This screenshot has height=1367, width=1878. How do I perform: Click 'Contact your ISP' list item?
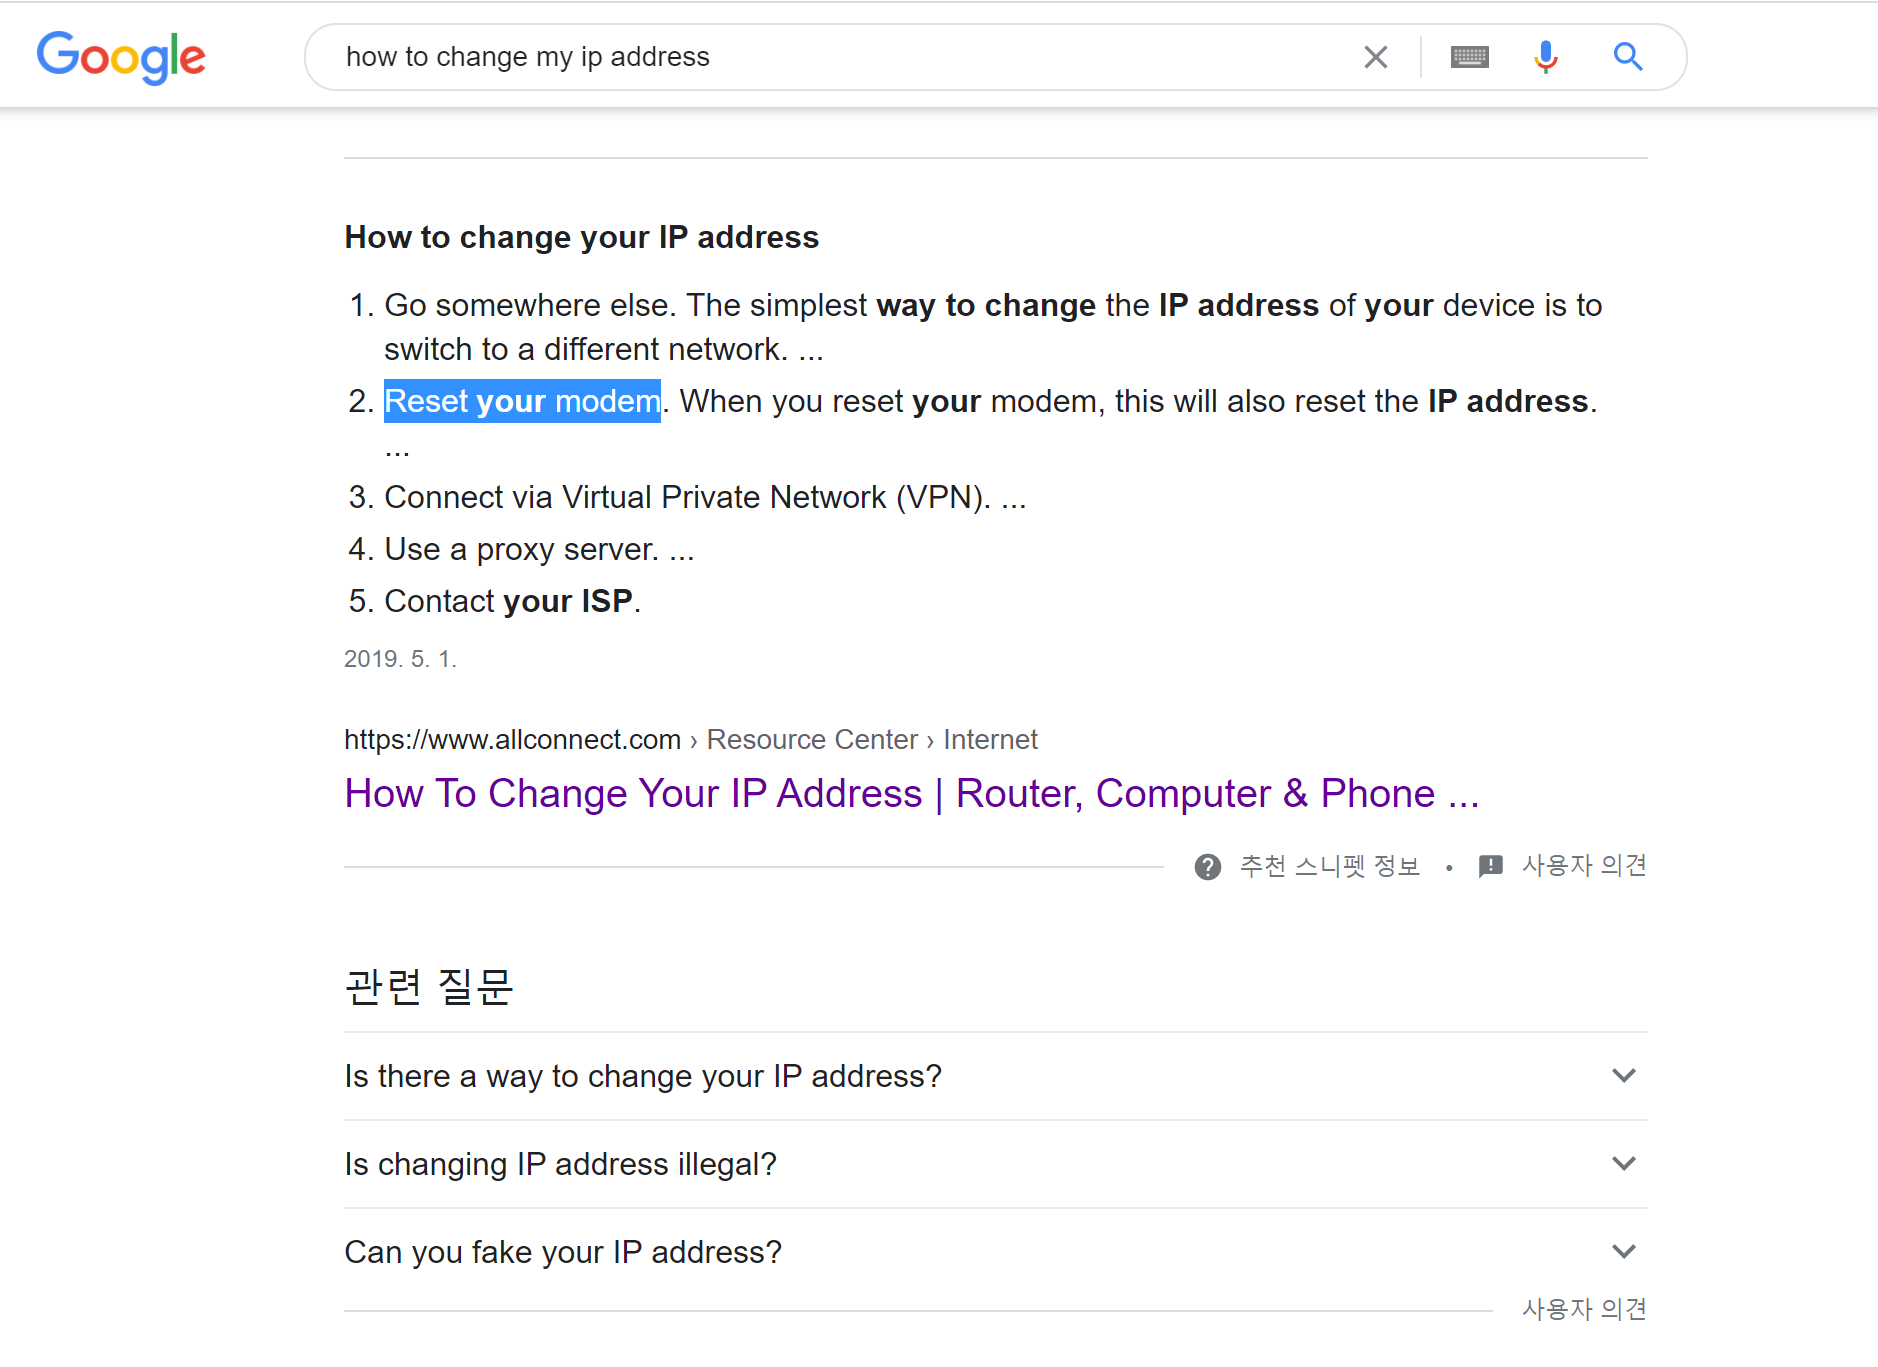click(511, 601)
